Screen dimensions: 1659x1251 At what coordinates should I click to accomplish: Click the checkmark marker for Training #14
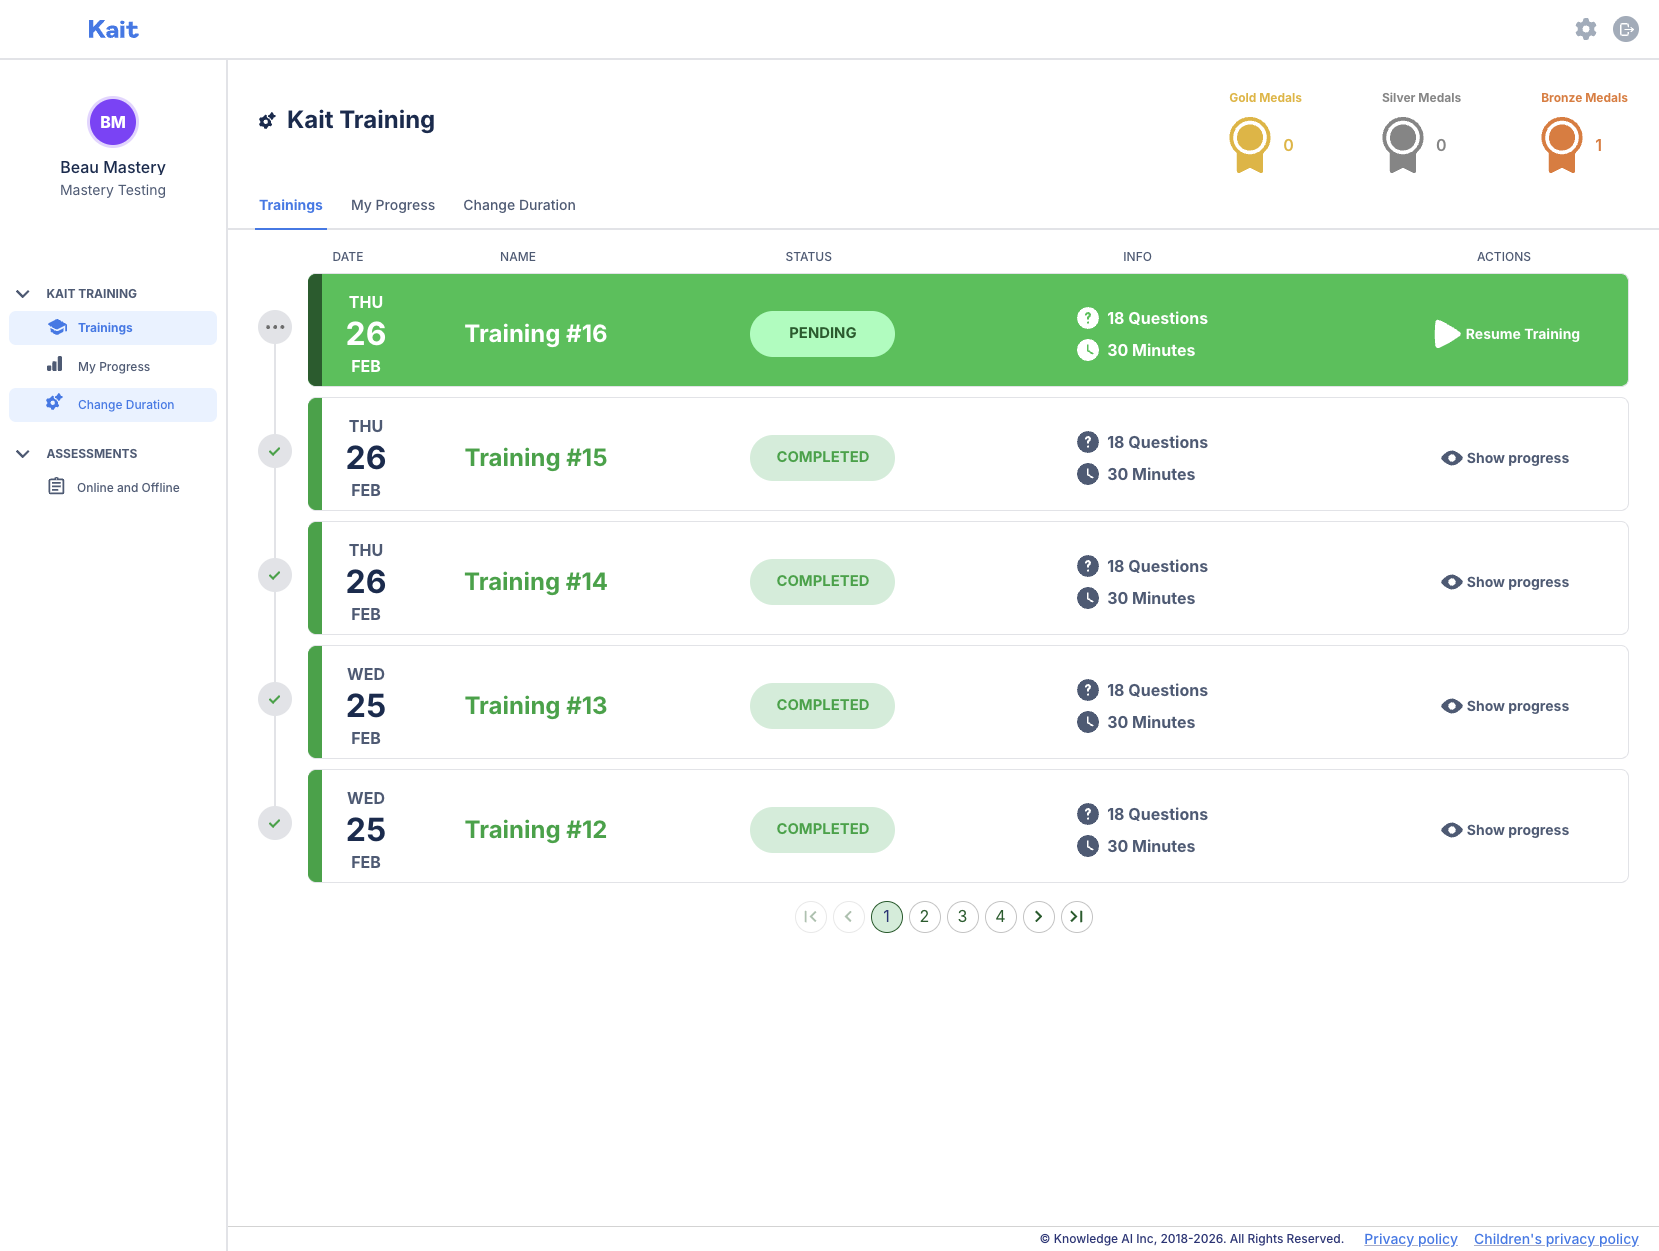pyautogui.click(x=275, y=575)
